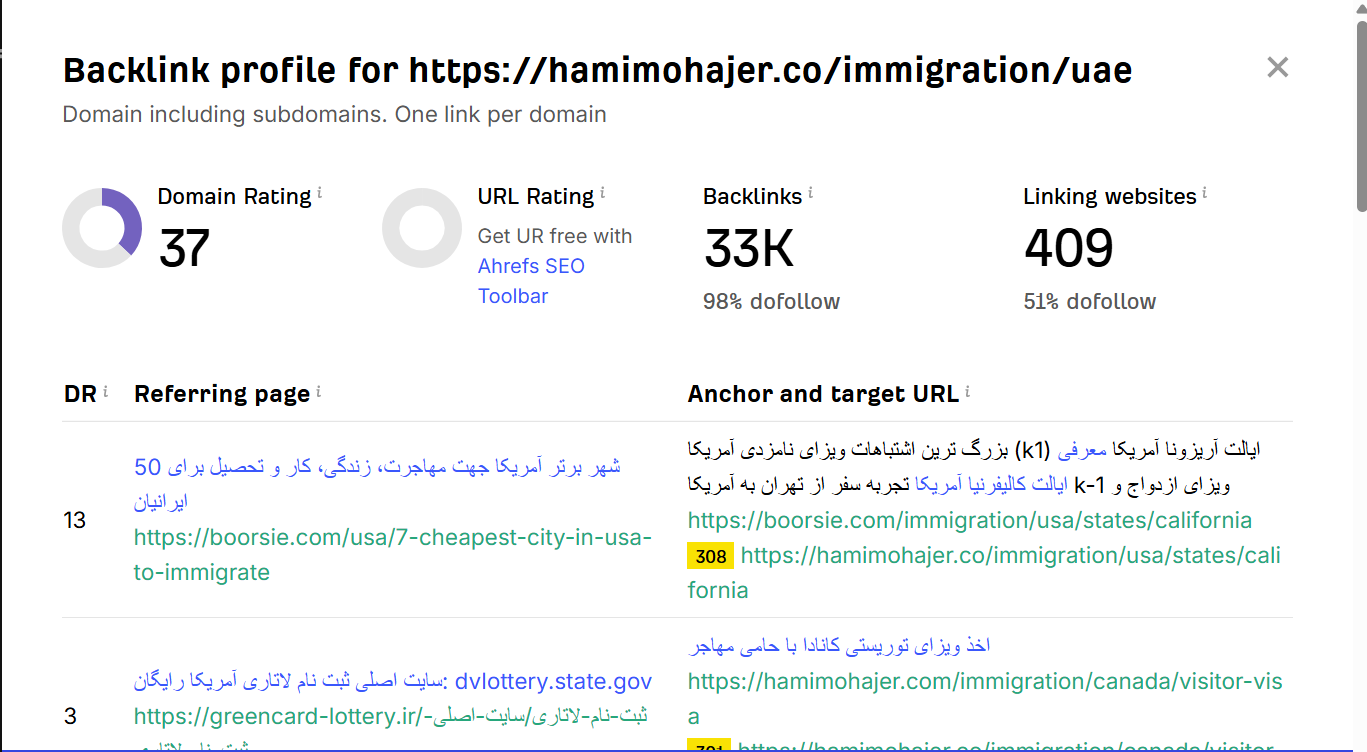Open the greencard-lottery.ir referring URL
Screen dimensions: 1367x752
[x=390, y=716]
